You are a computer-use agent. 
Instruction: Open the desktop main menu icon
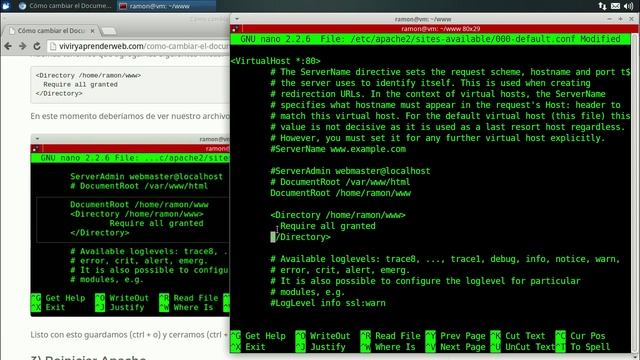(6, 6)
